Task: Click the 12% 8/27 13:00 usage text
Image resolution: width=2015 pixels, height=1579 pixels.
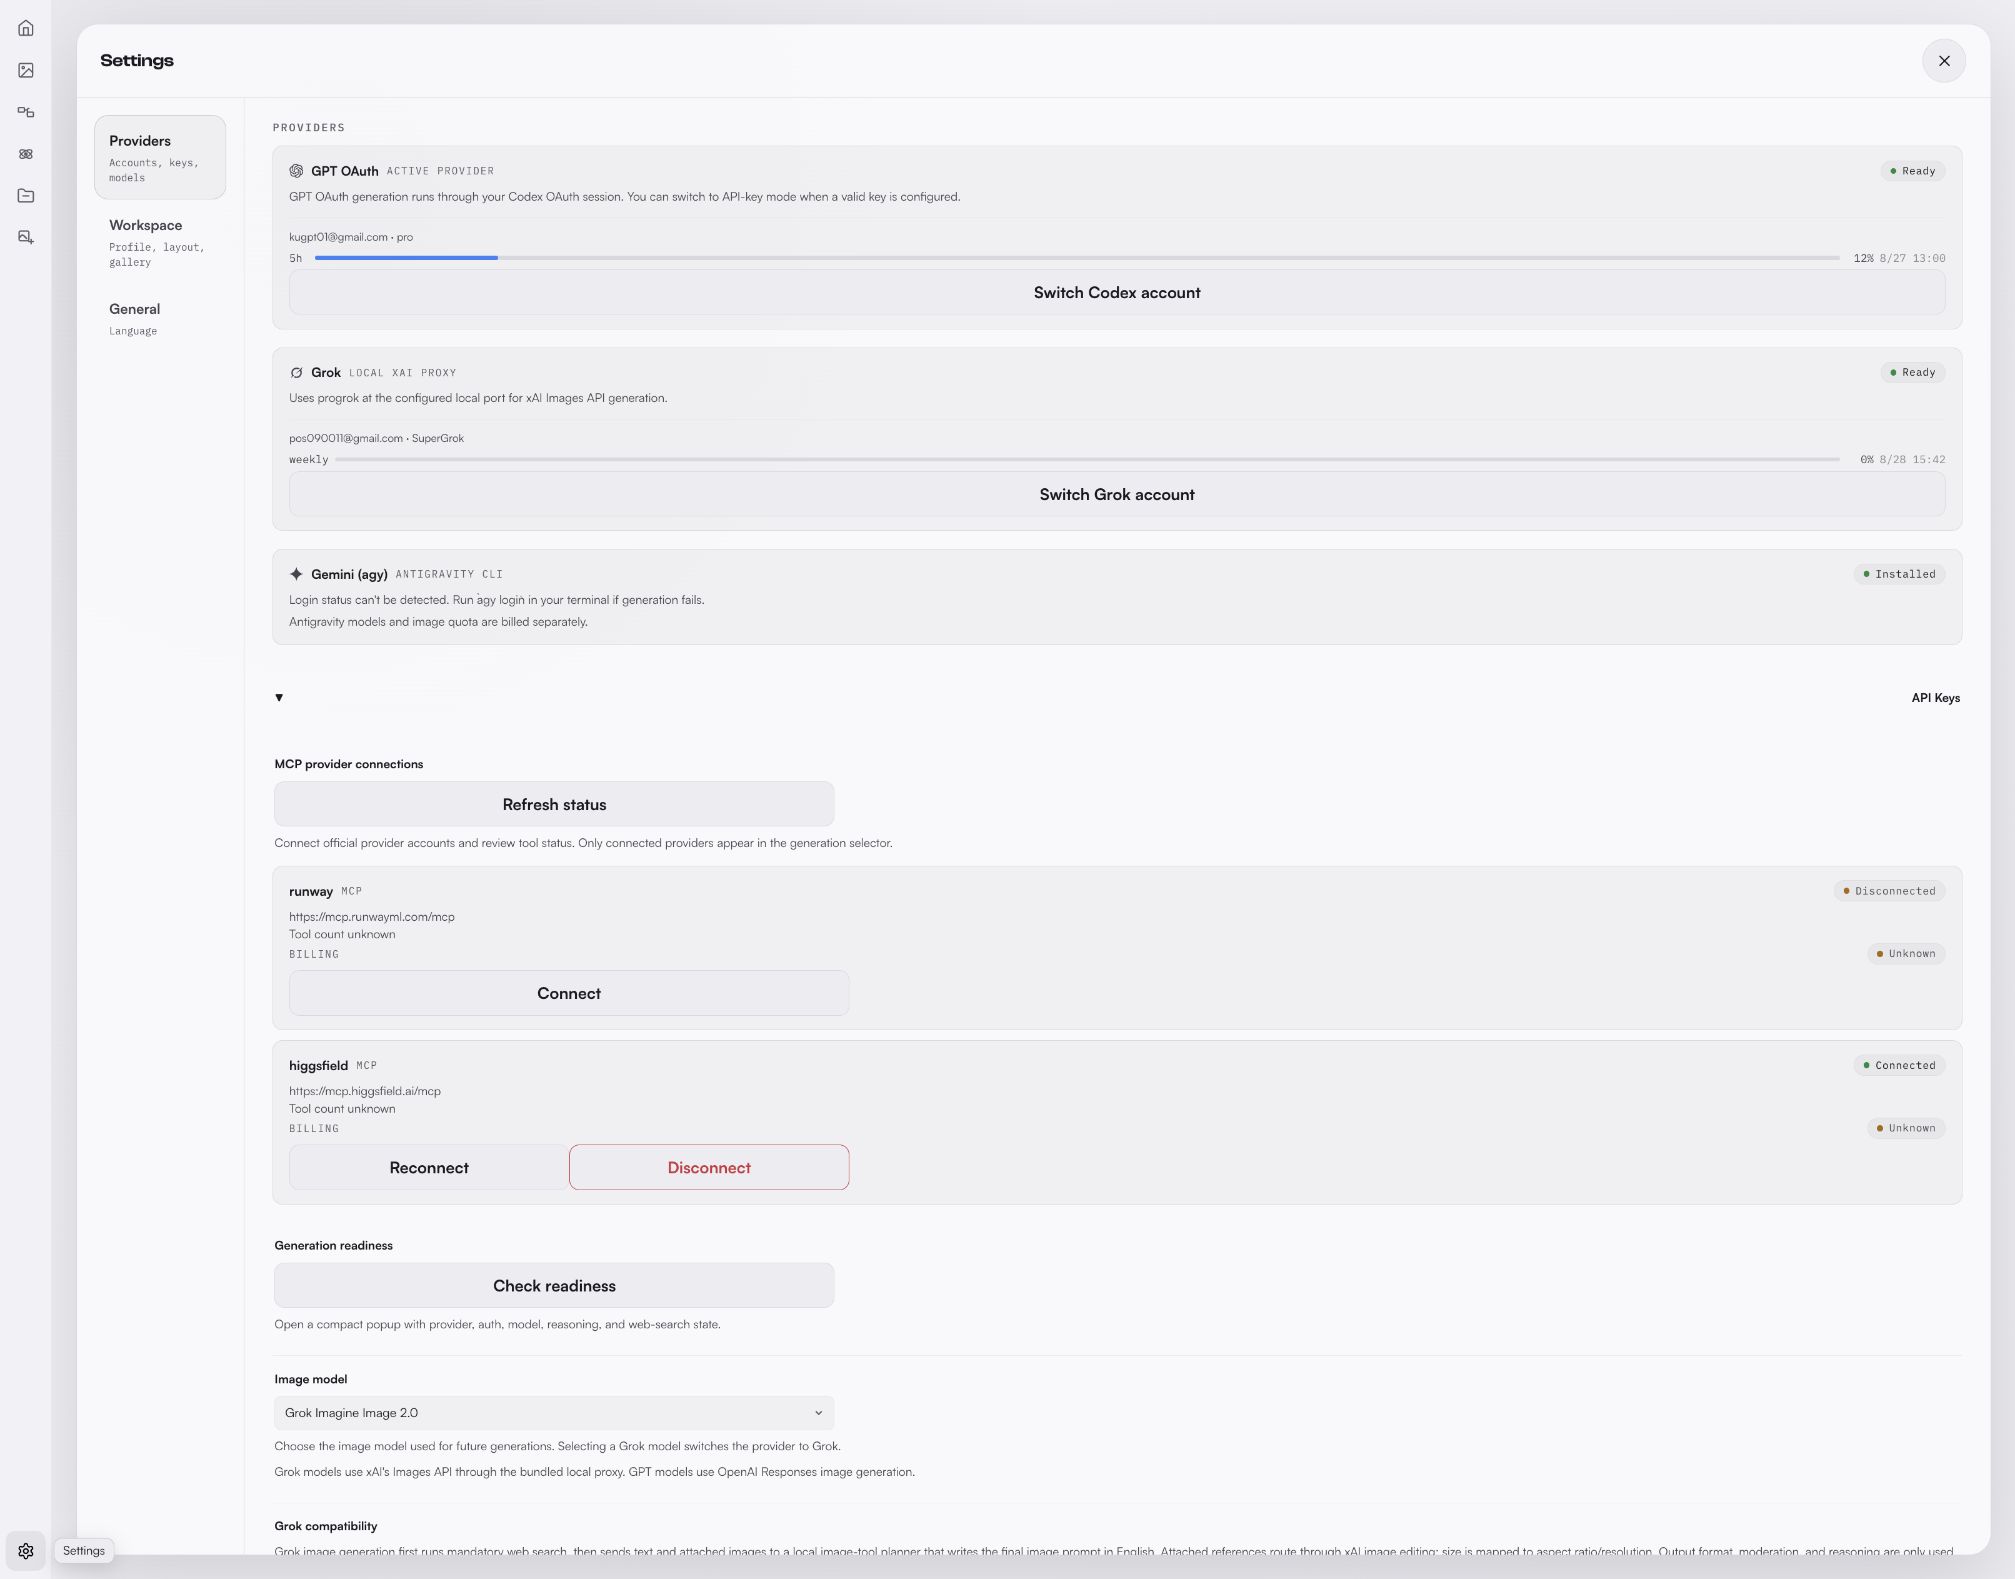Action: [x=1899, y=258]
